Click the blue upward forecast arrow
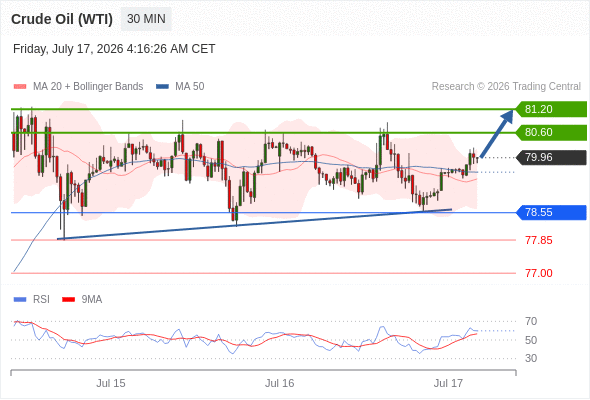 pos(497,133)
